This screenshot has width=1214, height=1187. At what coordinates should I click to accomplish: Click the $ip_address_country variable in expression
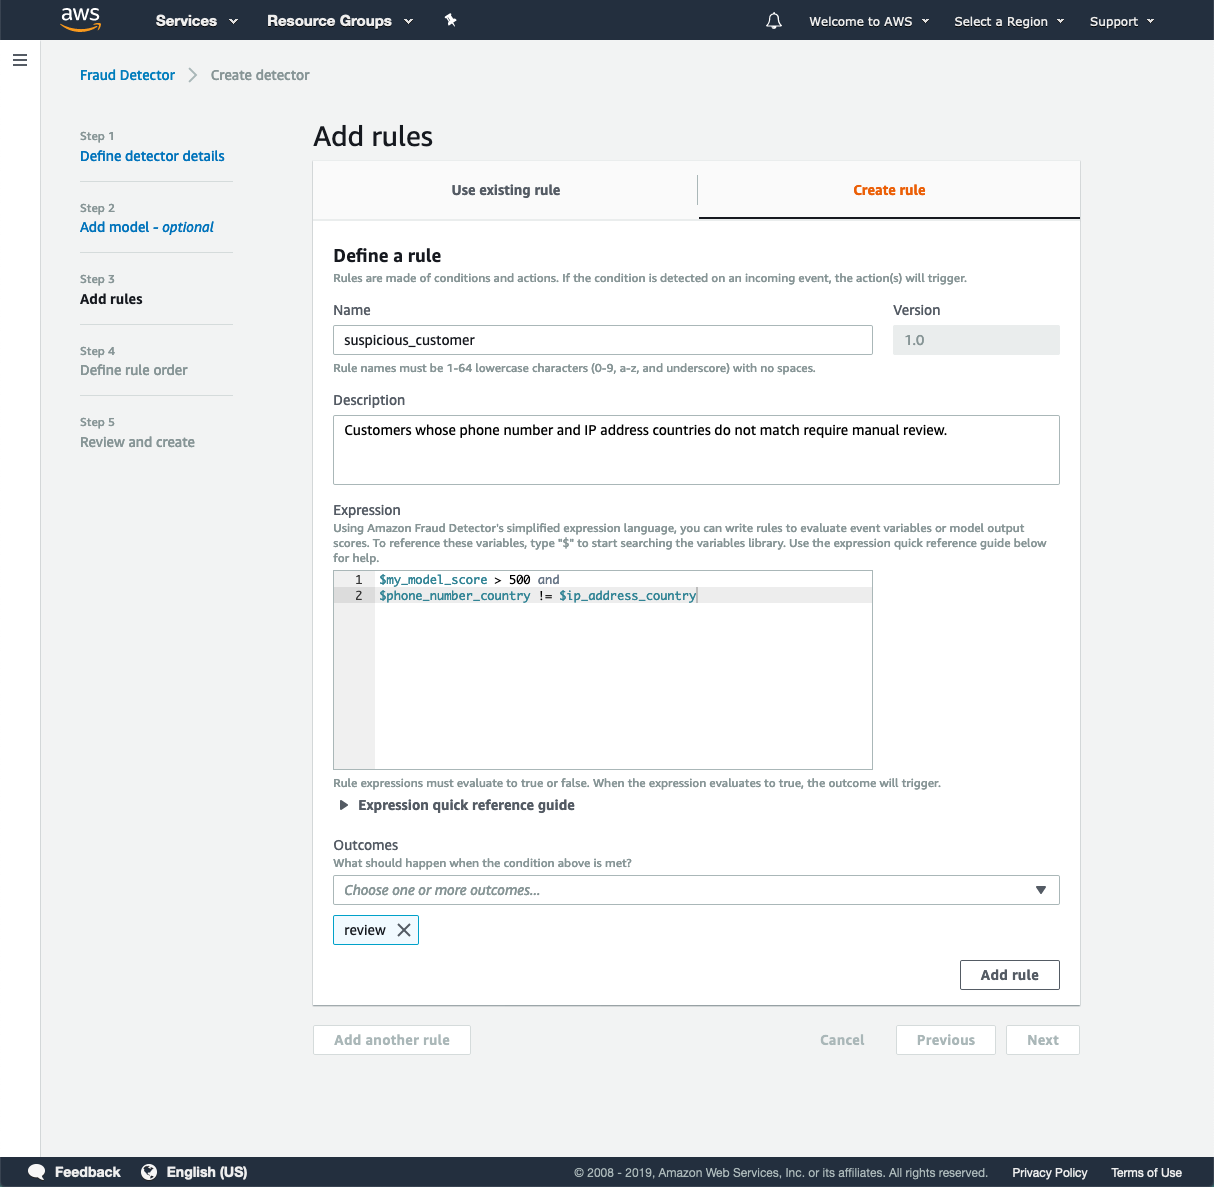627,595
